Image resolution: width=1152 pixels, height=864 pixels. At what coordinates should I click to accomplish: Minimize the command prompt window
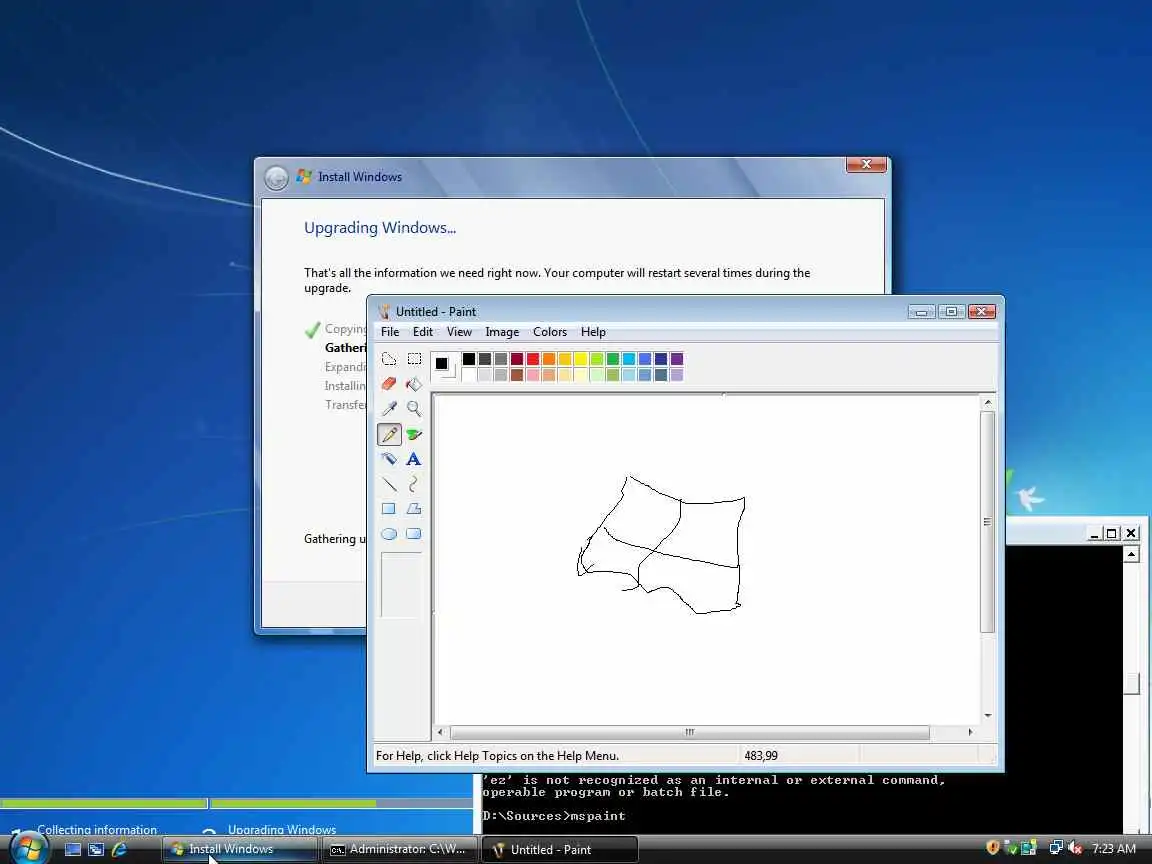tap(1095, 533)
